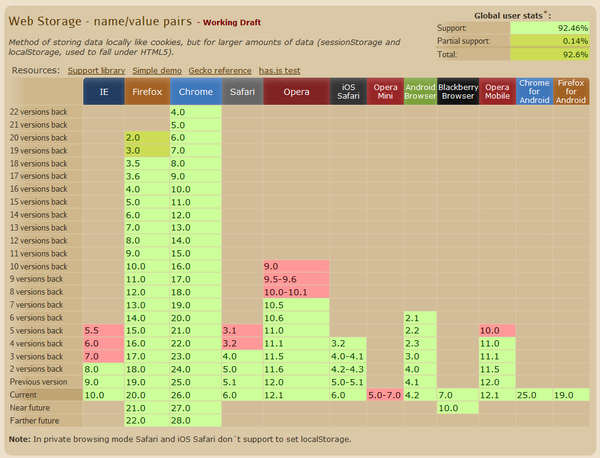This screenshot has width=600, height=458.
Task: Select the Chrome for Android header
Action: 534,91
